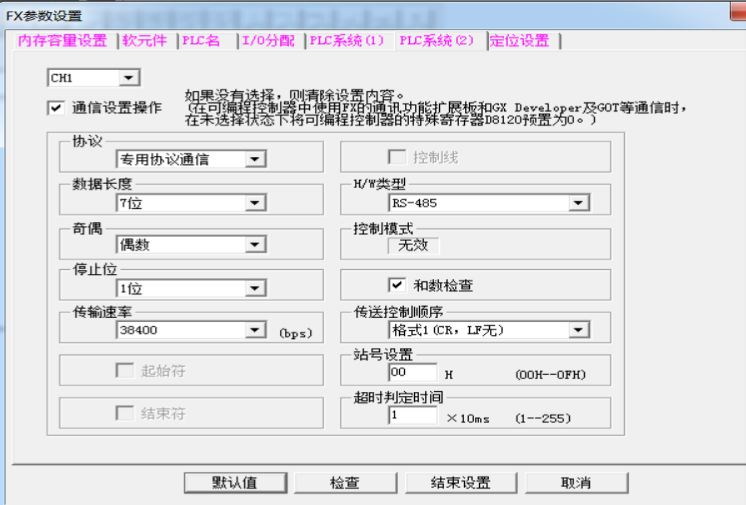This screenshot has width=746, height=505.
Task: Open the 软元件 tab
Action: [146, 41]
